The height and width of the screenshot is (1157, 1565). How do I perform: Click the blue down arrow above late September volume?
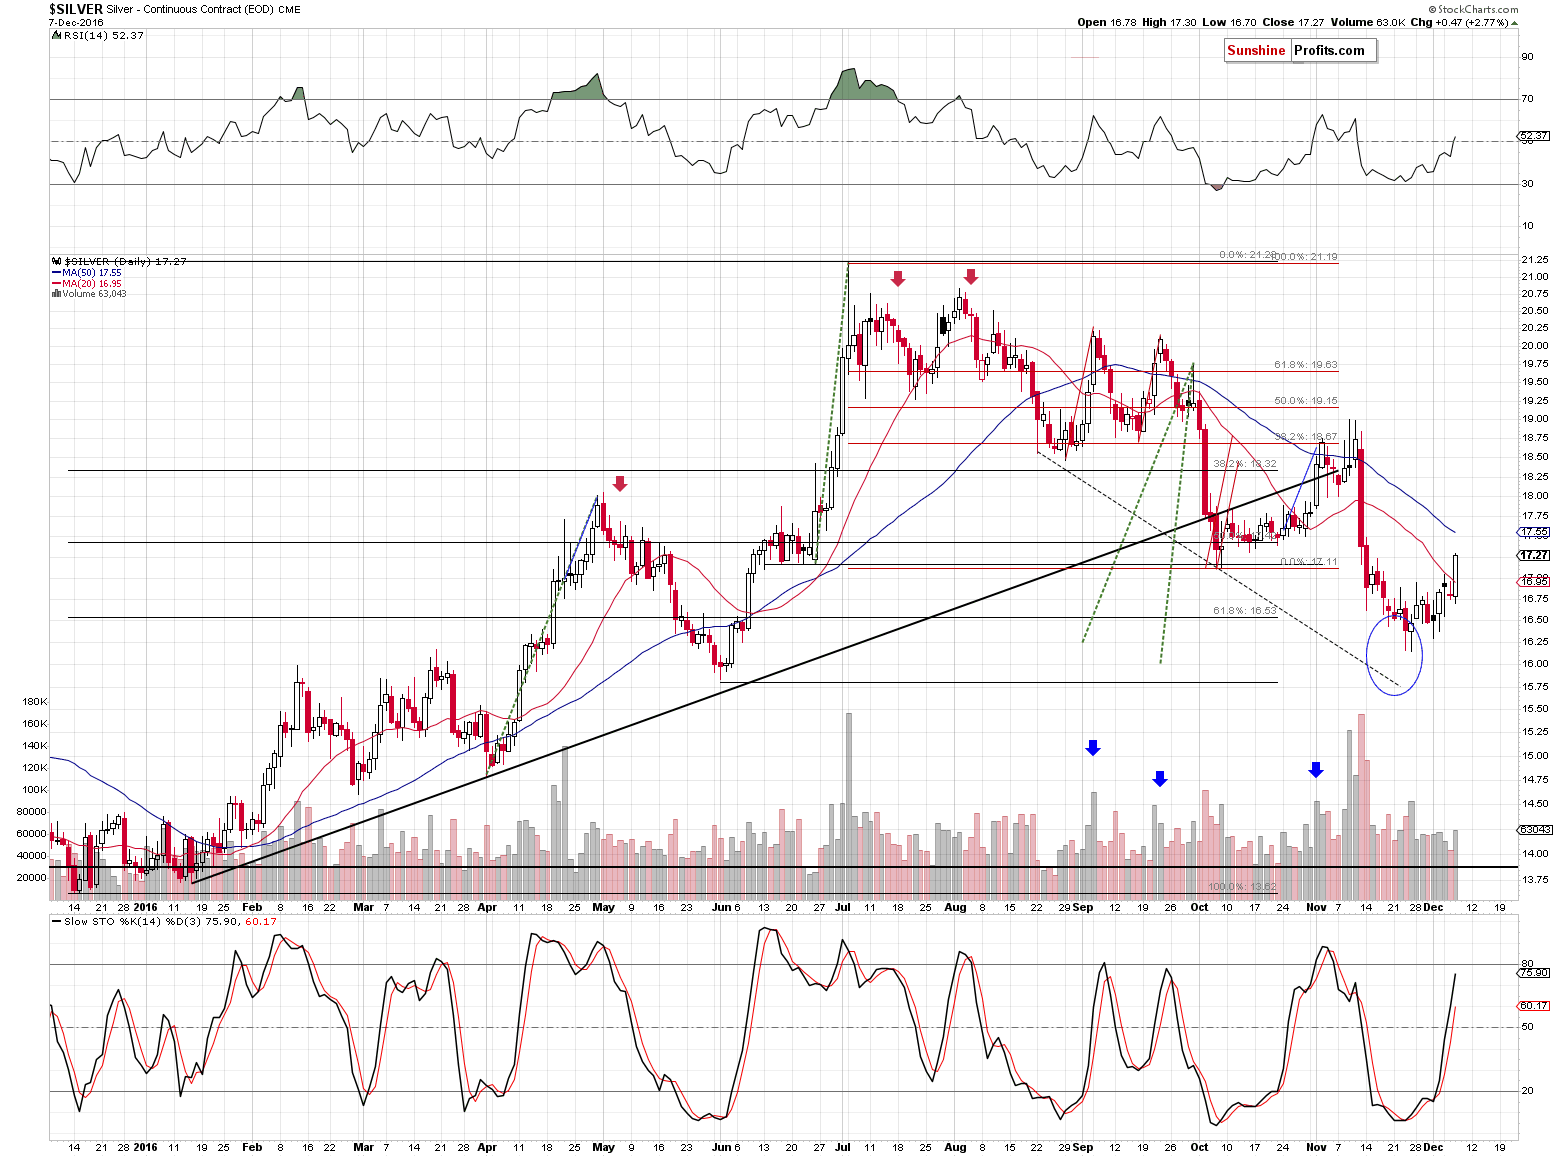pos(1160,778)
